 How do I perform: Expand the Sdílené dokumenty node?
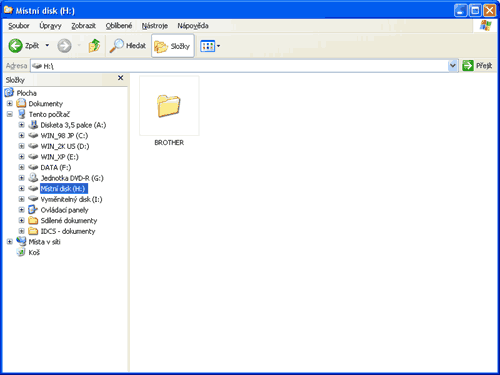click(22, 221)
